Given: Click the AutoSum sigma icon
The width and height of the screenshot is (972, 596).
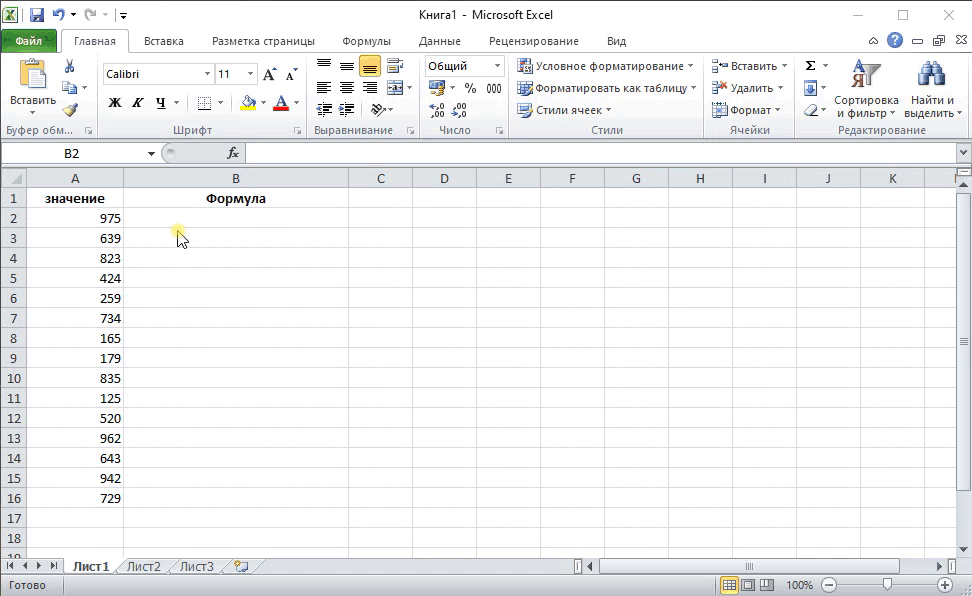Looking at the screenshot, I should (x=810, y=66).
